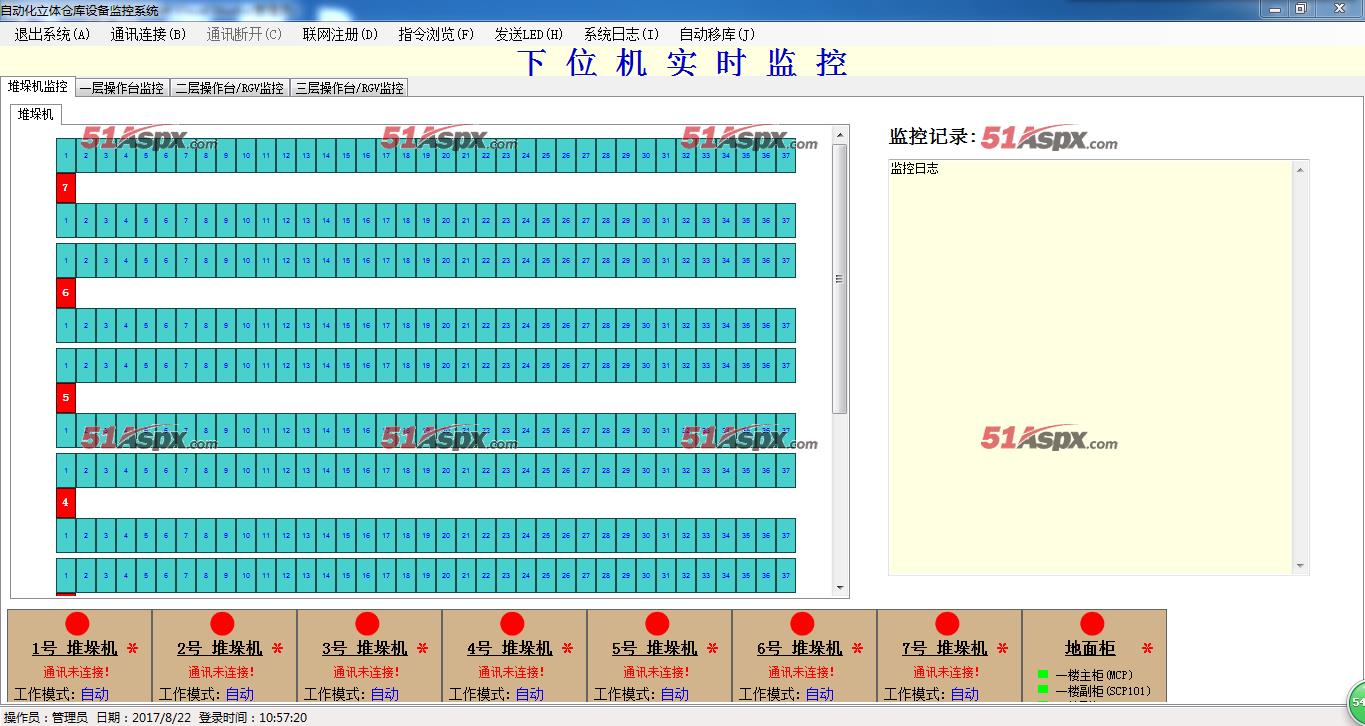
Task: Switch to the 三层操作台/RGV监控 tab
Action: [350, 88]
